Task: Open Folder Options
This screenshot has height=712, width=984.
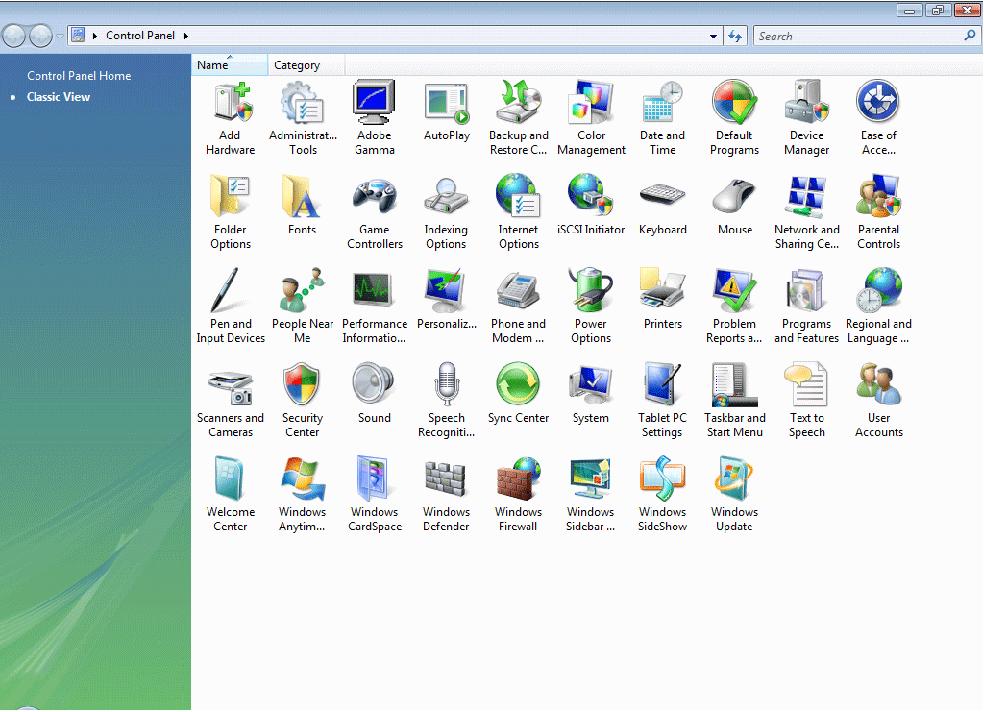Action: (x=230, y=211)
